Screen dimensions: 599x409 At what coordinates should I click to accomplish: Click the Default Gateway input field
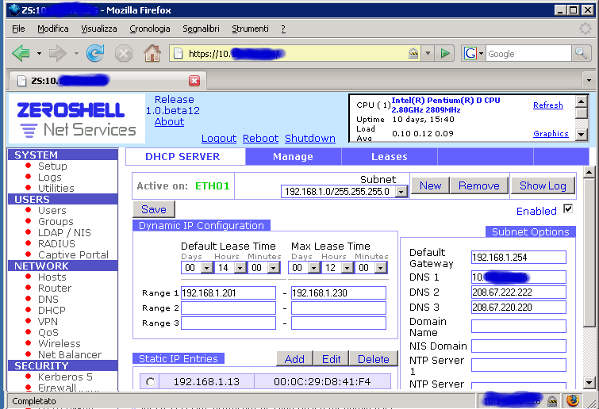pos(518,257)
